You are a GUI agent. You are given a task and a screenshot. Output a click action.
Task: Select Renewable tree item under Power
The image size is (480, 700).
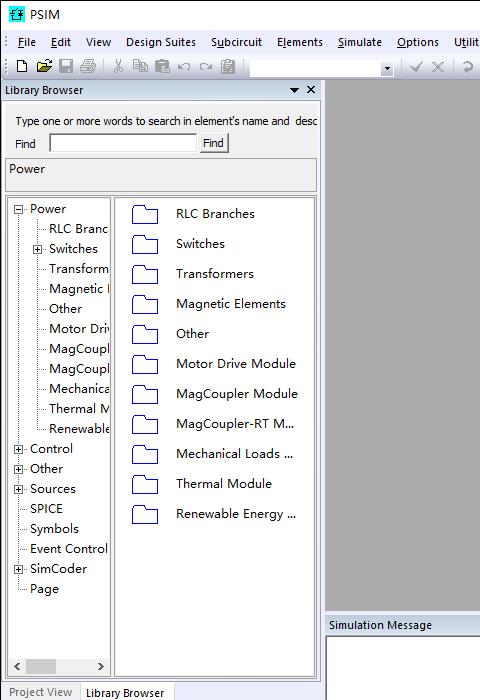(79, 429)
